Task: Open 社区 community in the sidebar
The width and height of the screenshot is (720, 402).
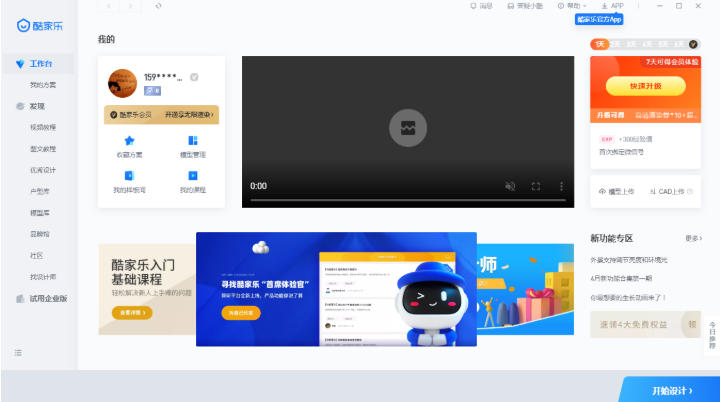Action: pyautogui.click(x=36, y=255)
